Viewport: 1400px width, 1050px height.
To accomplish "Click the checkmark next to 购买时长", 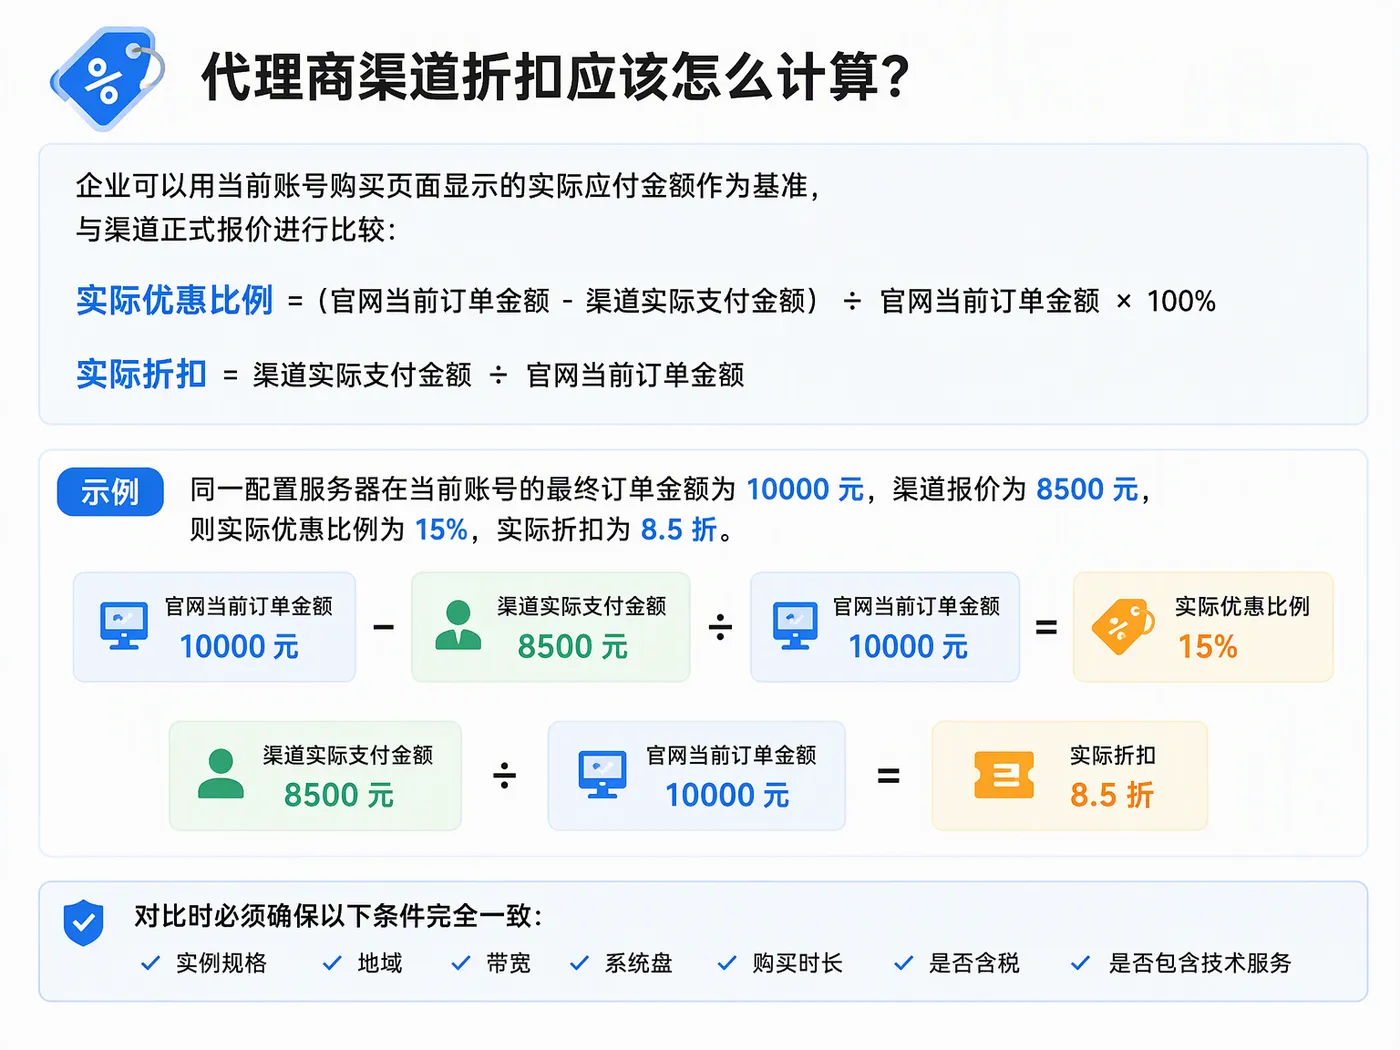I will pos(727,963).
